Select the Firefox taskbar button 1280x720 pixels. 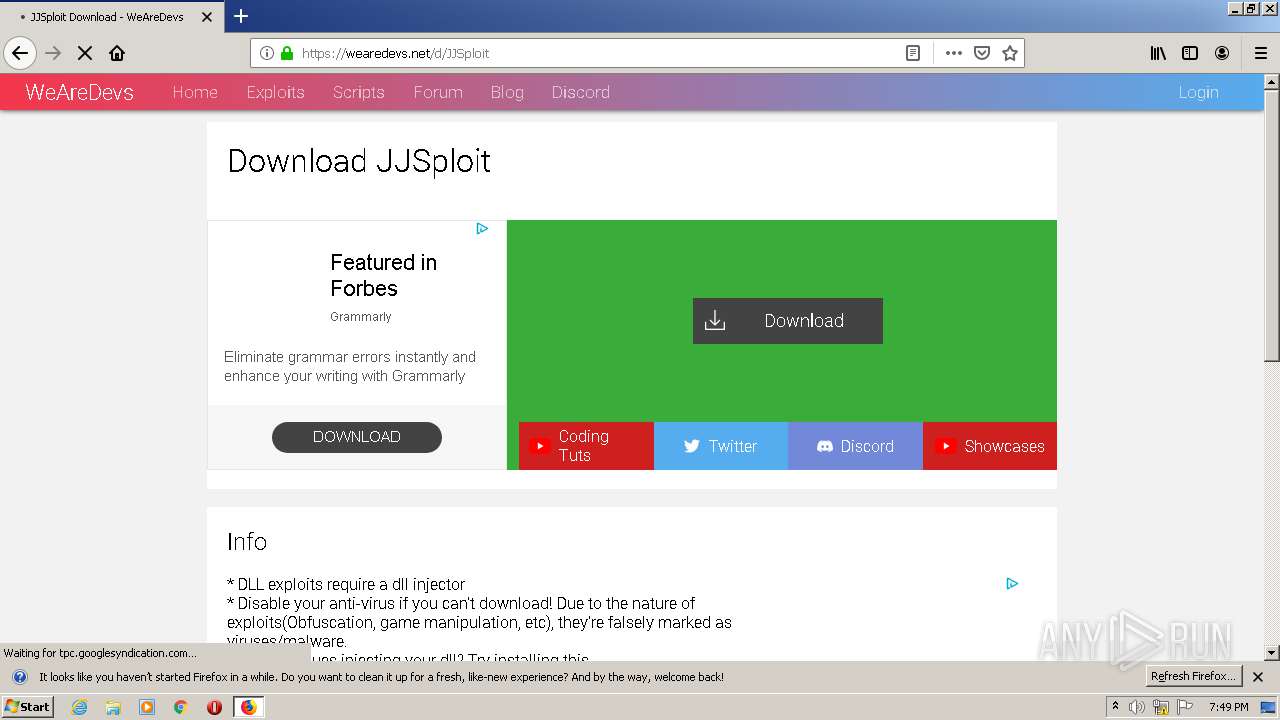pos(248,707)
